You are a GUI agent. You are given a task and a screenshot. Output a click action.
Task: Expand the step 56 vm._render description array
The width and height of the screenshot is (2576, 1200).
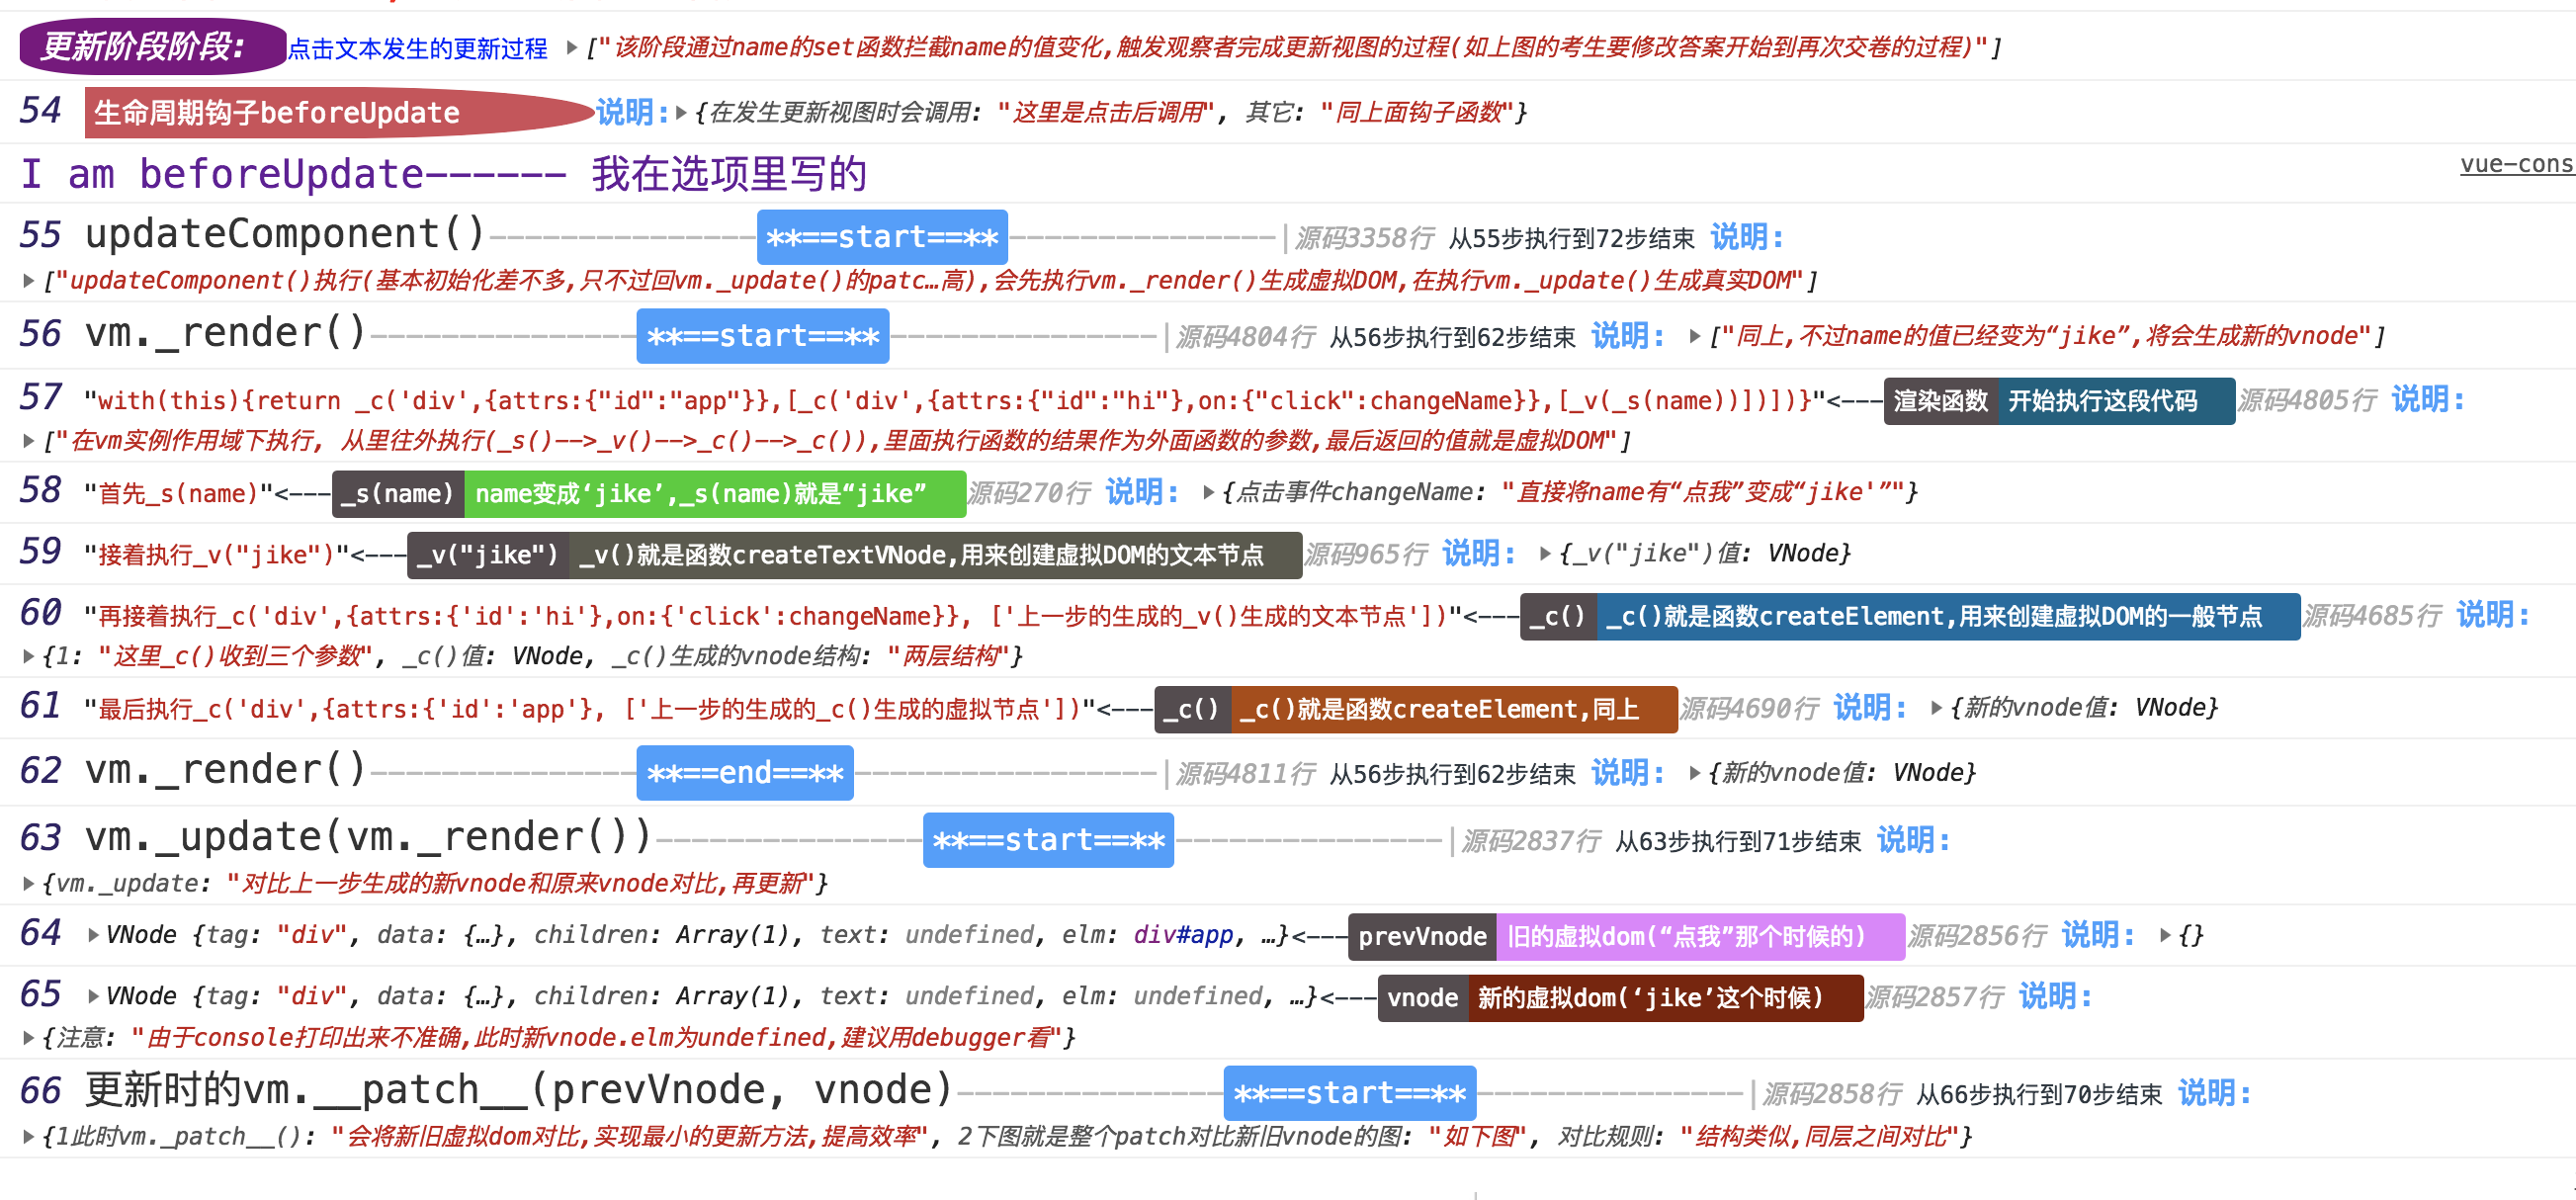tap(1695, 336)
